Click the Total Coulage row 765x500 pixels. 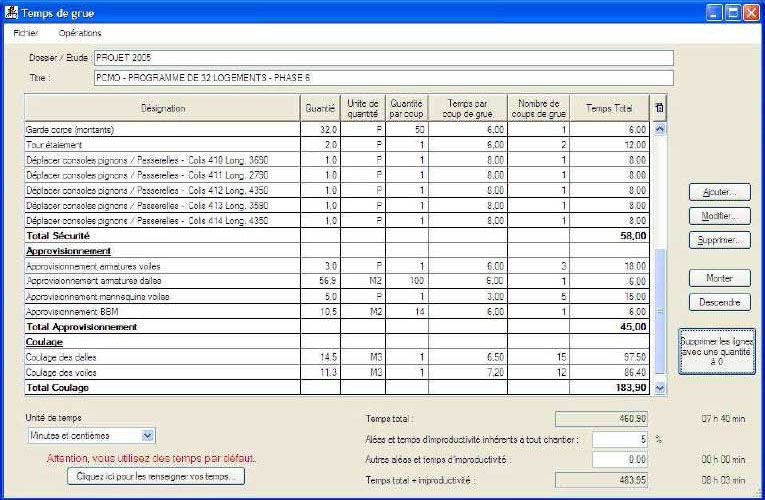coord(337,388)
